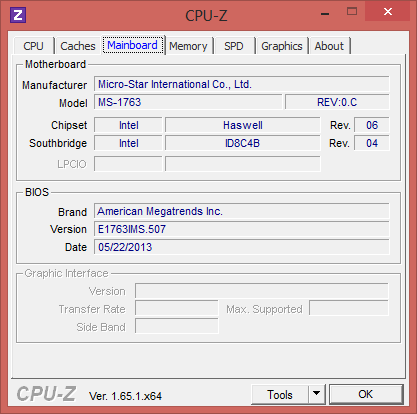417x414 pixels.
Task: Open the About tab
Action: [x=329, y=46]
